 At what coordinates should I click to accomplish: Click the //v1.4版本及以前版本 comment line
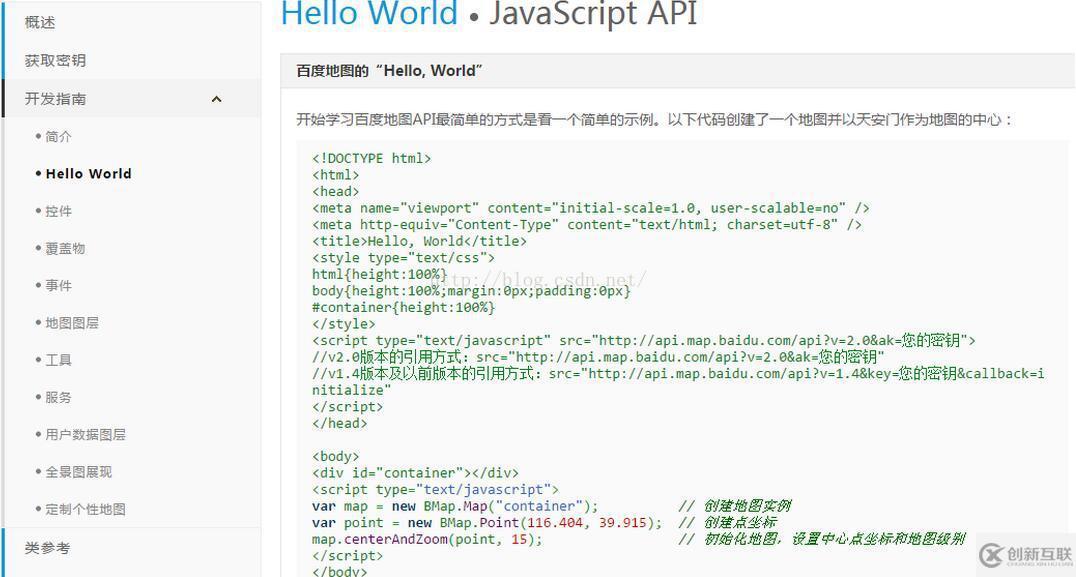678,381
